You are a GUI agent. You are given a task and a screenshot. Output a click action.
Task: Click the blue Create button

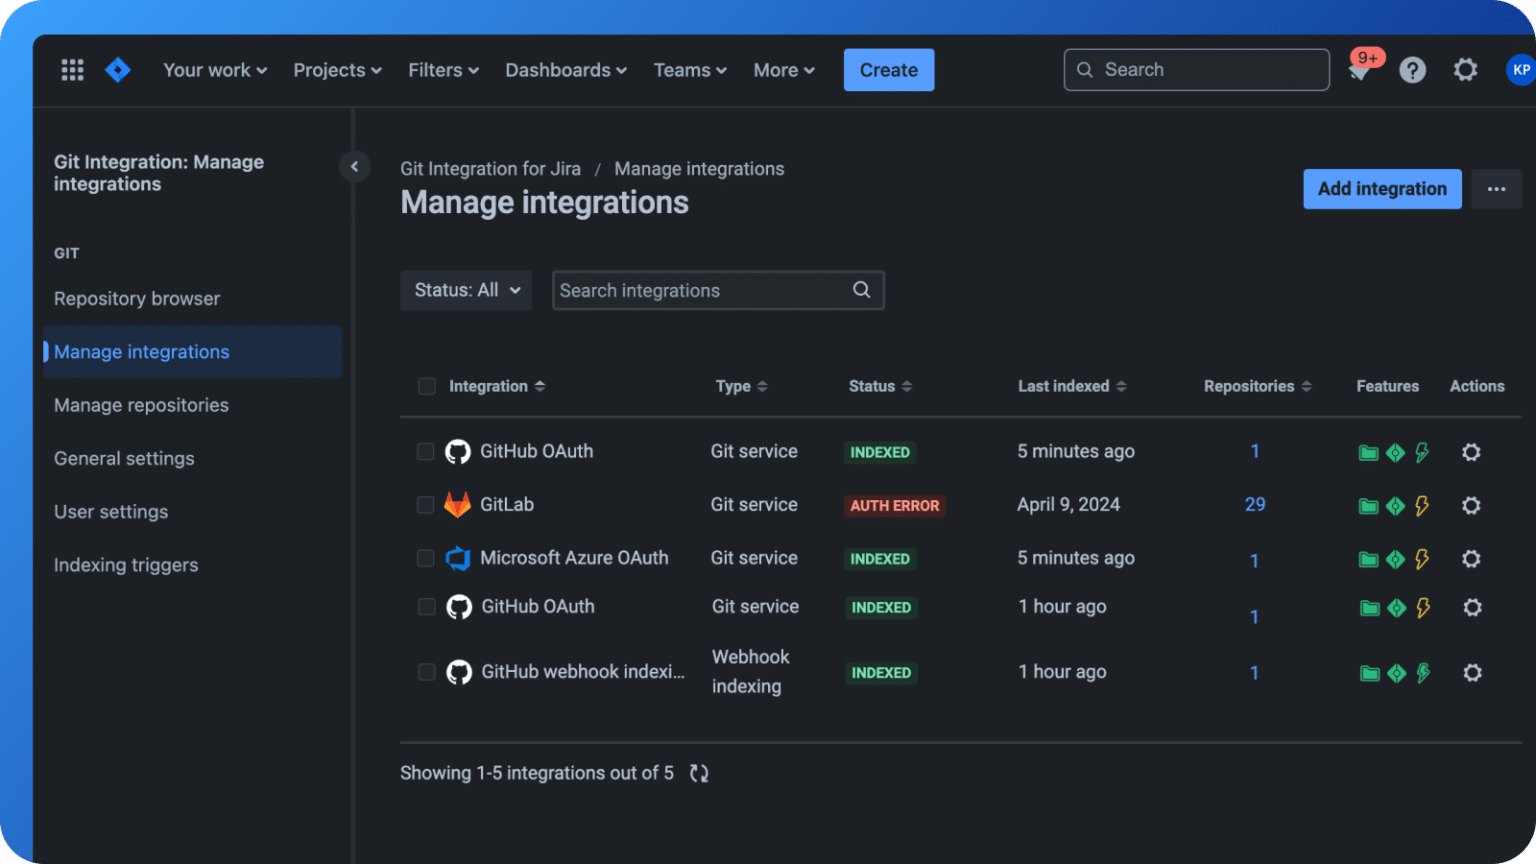(889, 70)
